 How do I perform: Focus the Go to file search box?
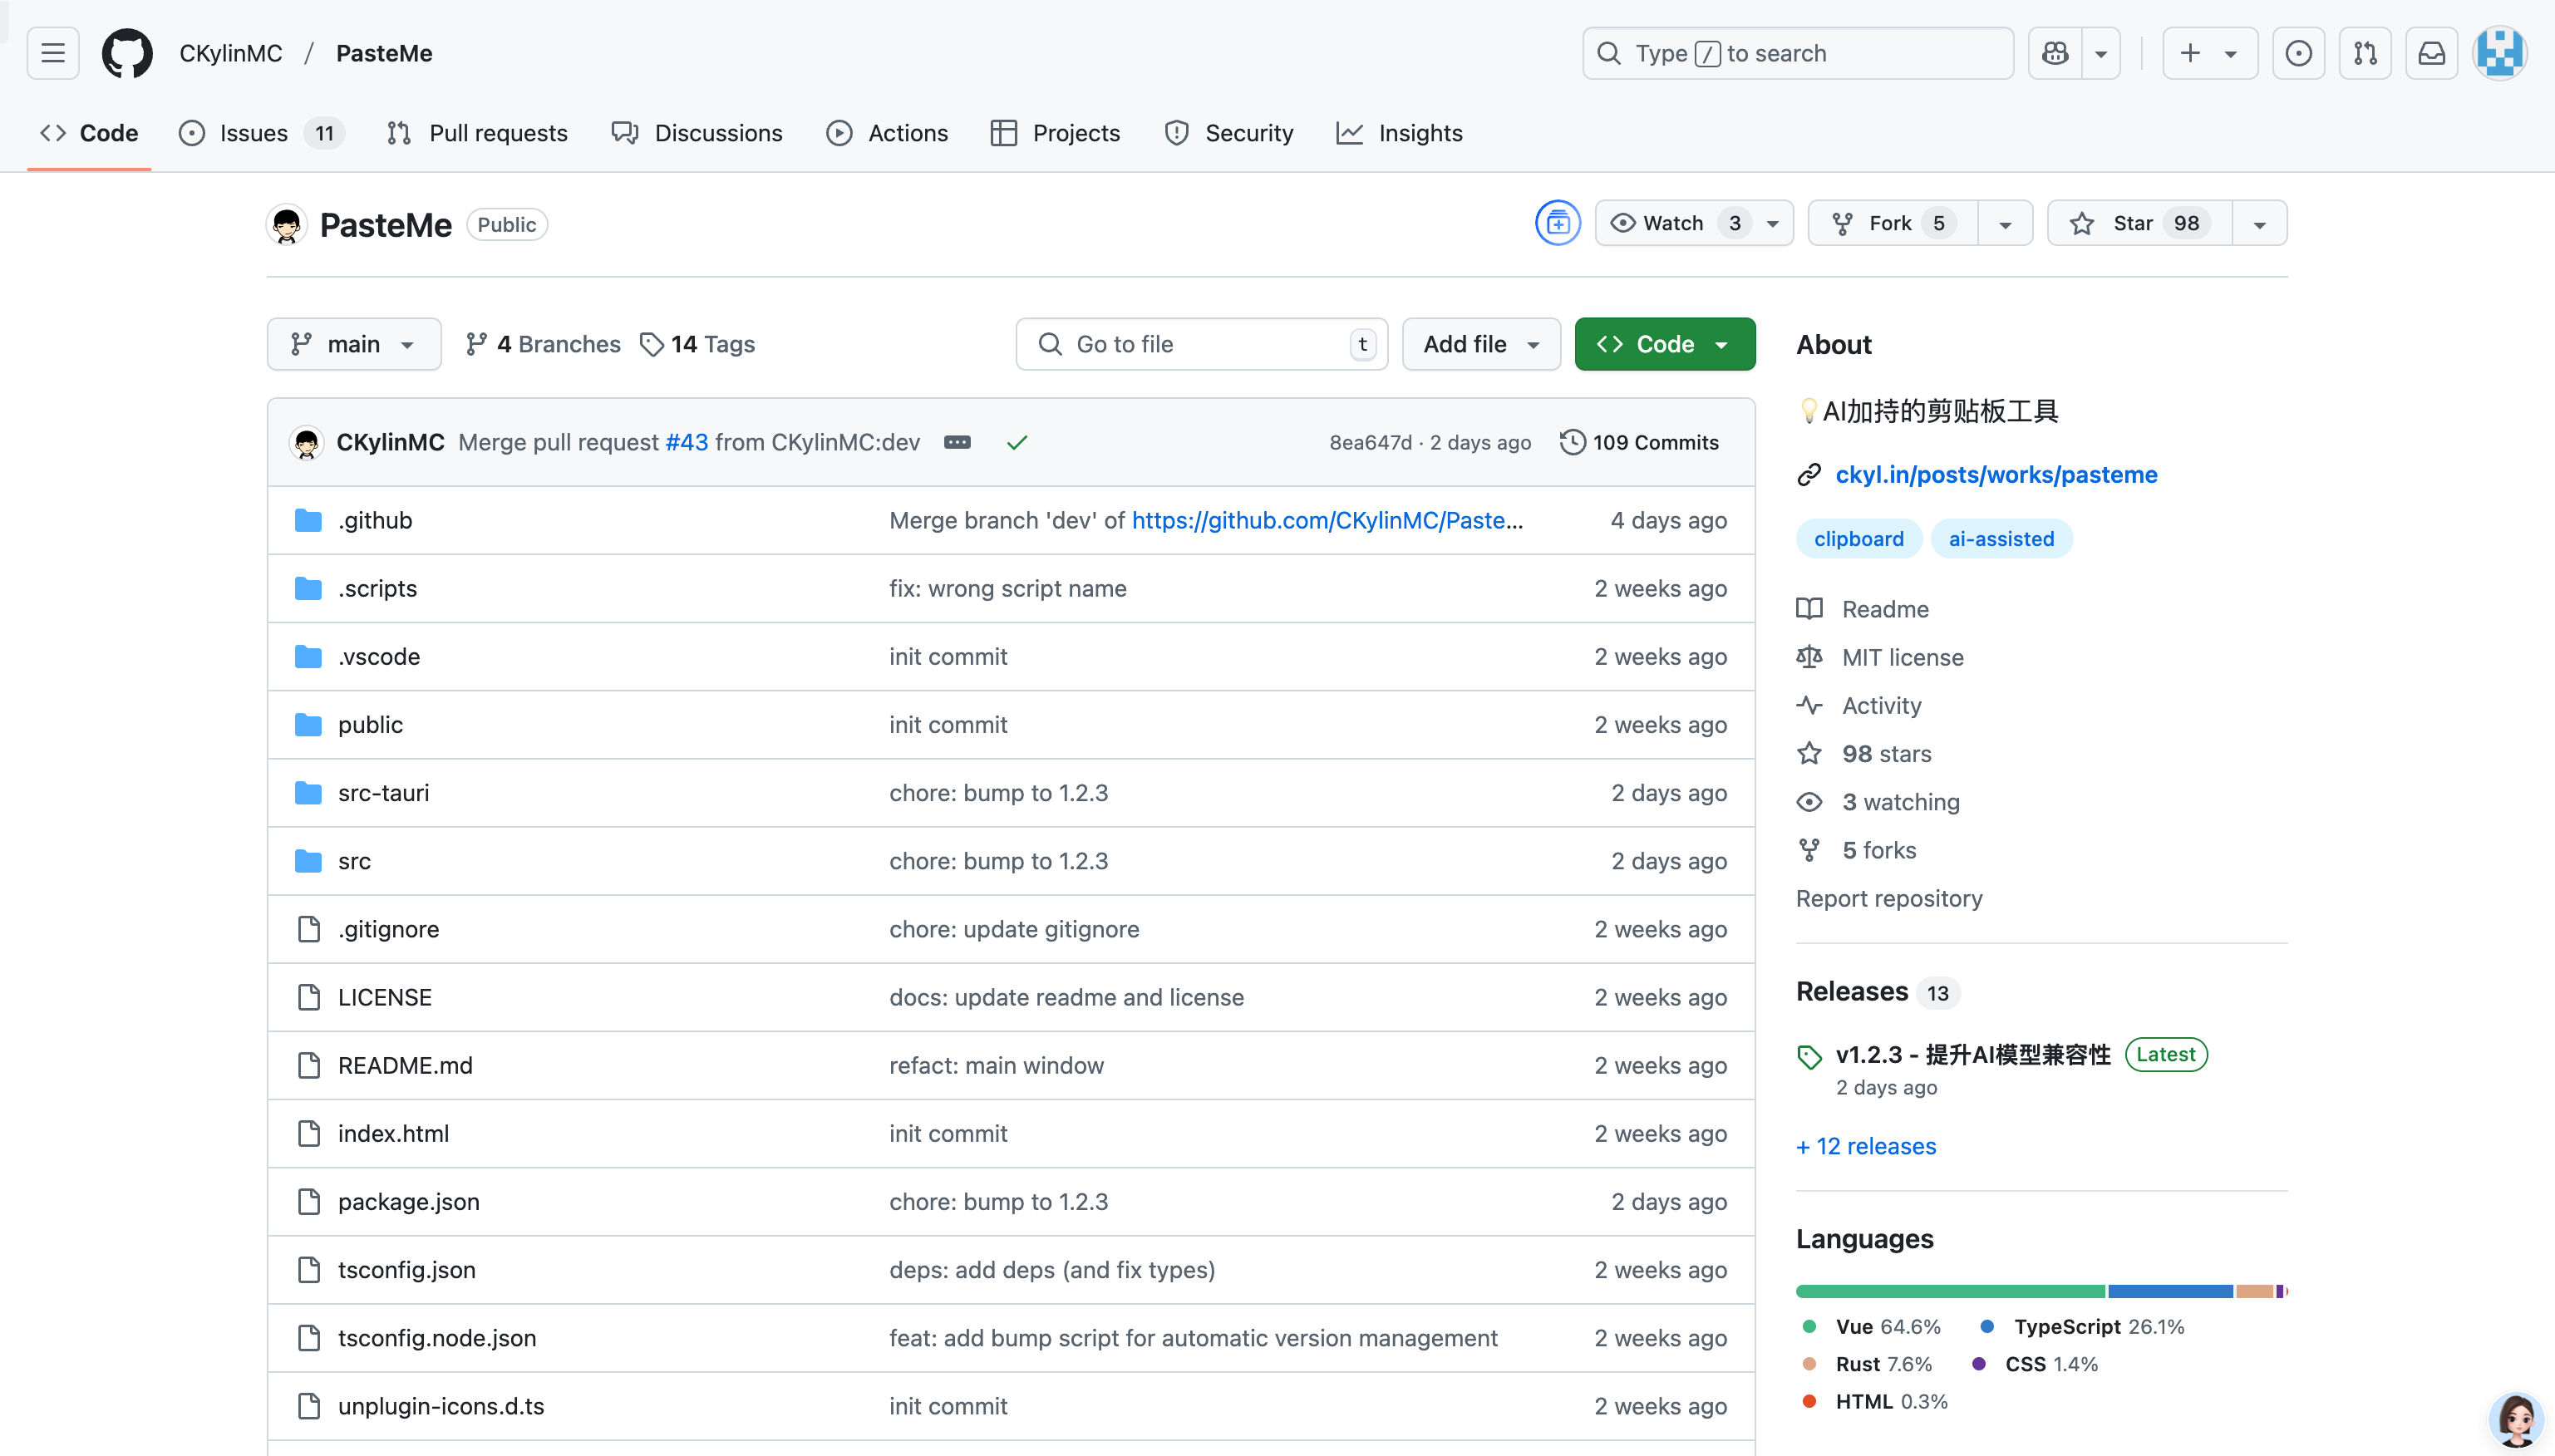(x=1201, y=344)
